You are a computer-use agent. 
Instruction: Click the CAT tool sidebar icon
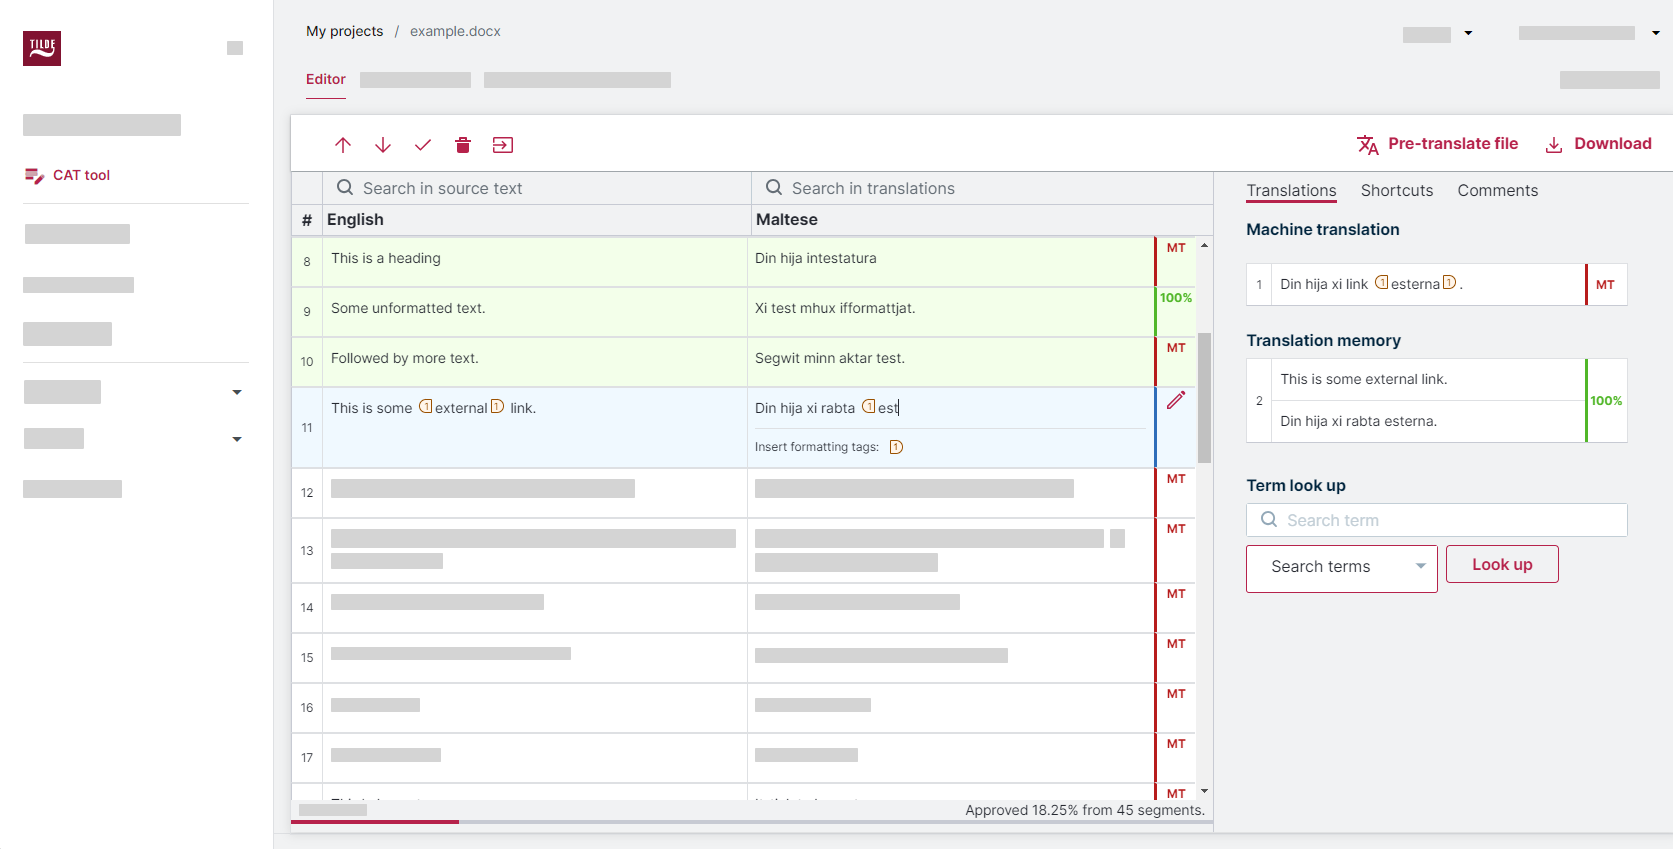34,176
